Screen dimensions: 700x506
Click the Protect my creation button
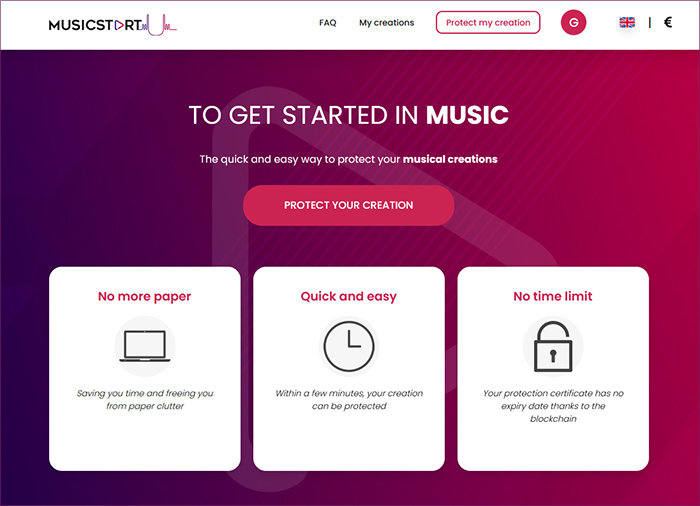(x=488, y=22)
